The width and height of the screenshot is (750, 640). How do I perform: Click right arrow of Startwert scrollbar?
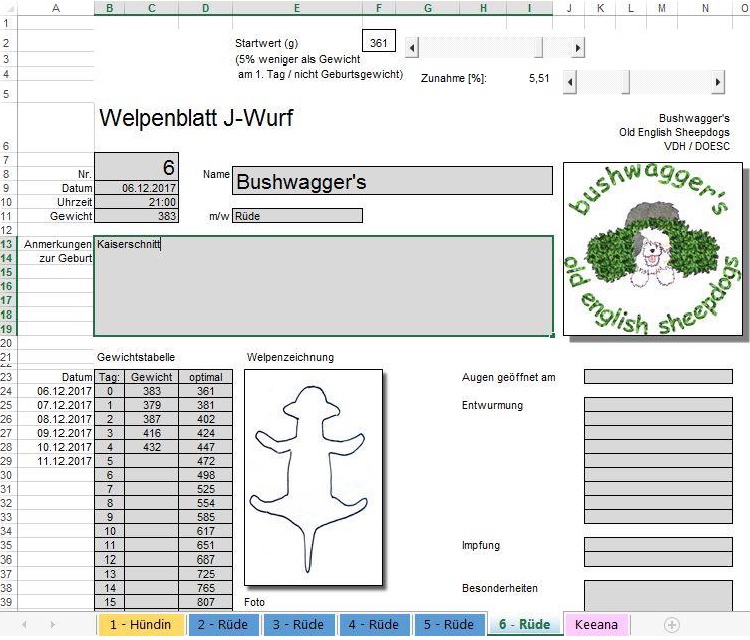(x=577, y=47)
